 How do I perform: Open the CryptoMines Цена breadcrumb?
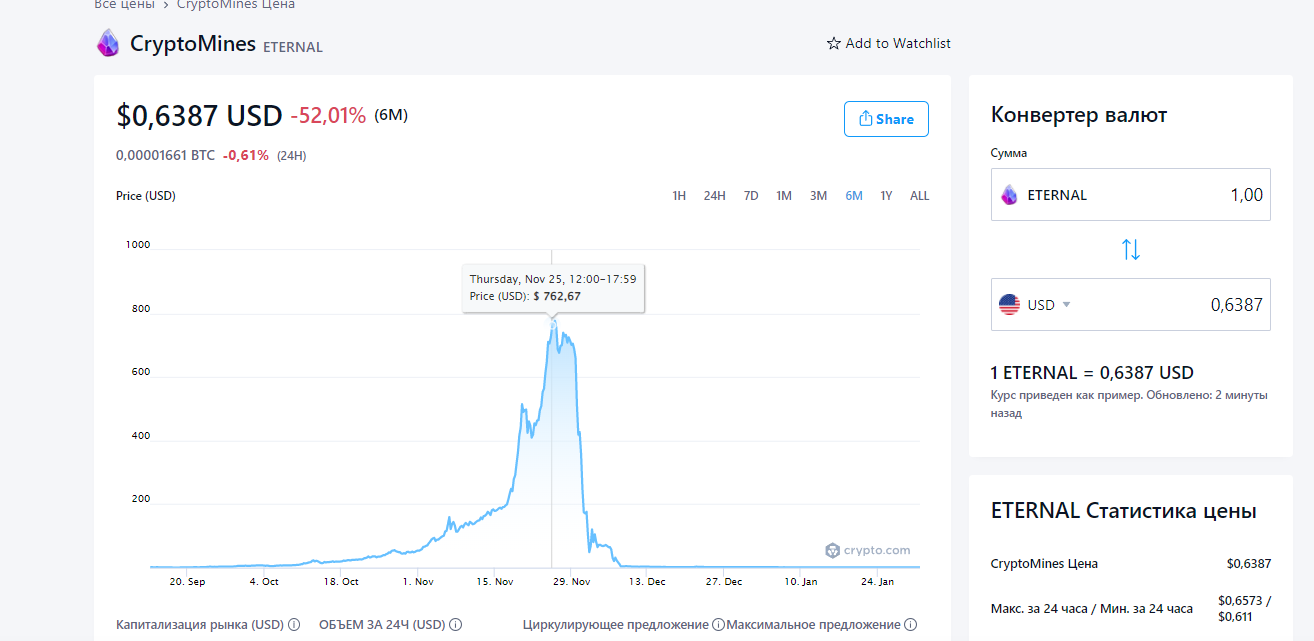236,5
